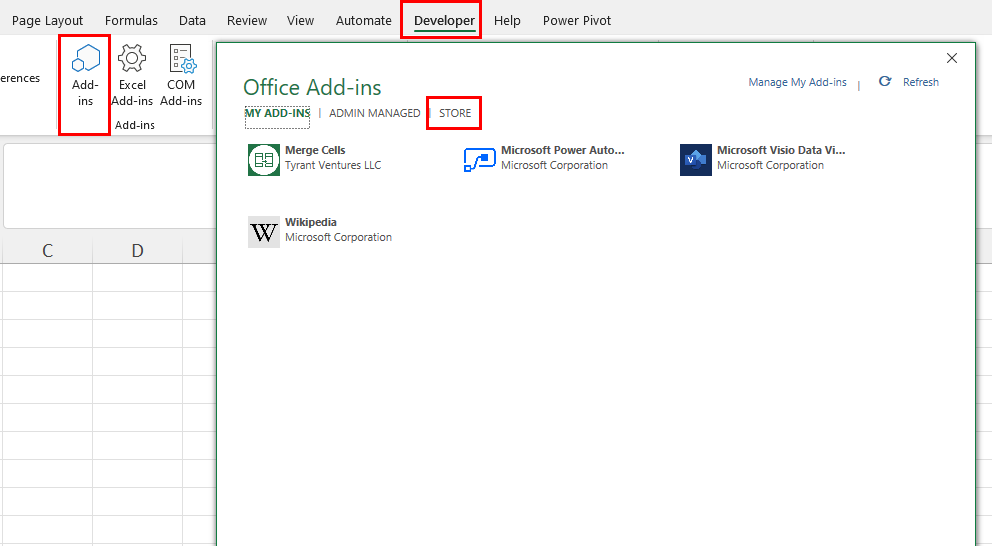992x546 pixels.
Task: Click Microsoft Corporation under Wikipedia
Action: pyautogui.click(x=338, y=237)
